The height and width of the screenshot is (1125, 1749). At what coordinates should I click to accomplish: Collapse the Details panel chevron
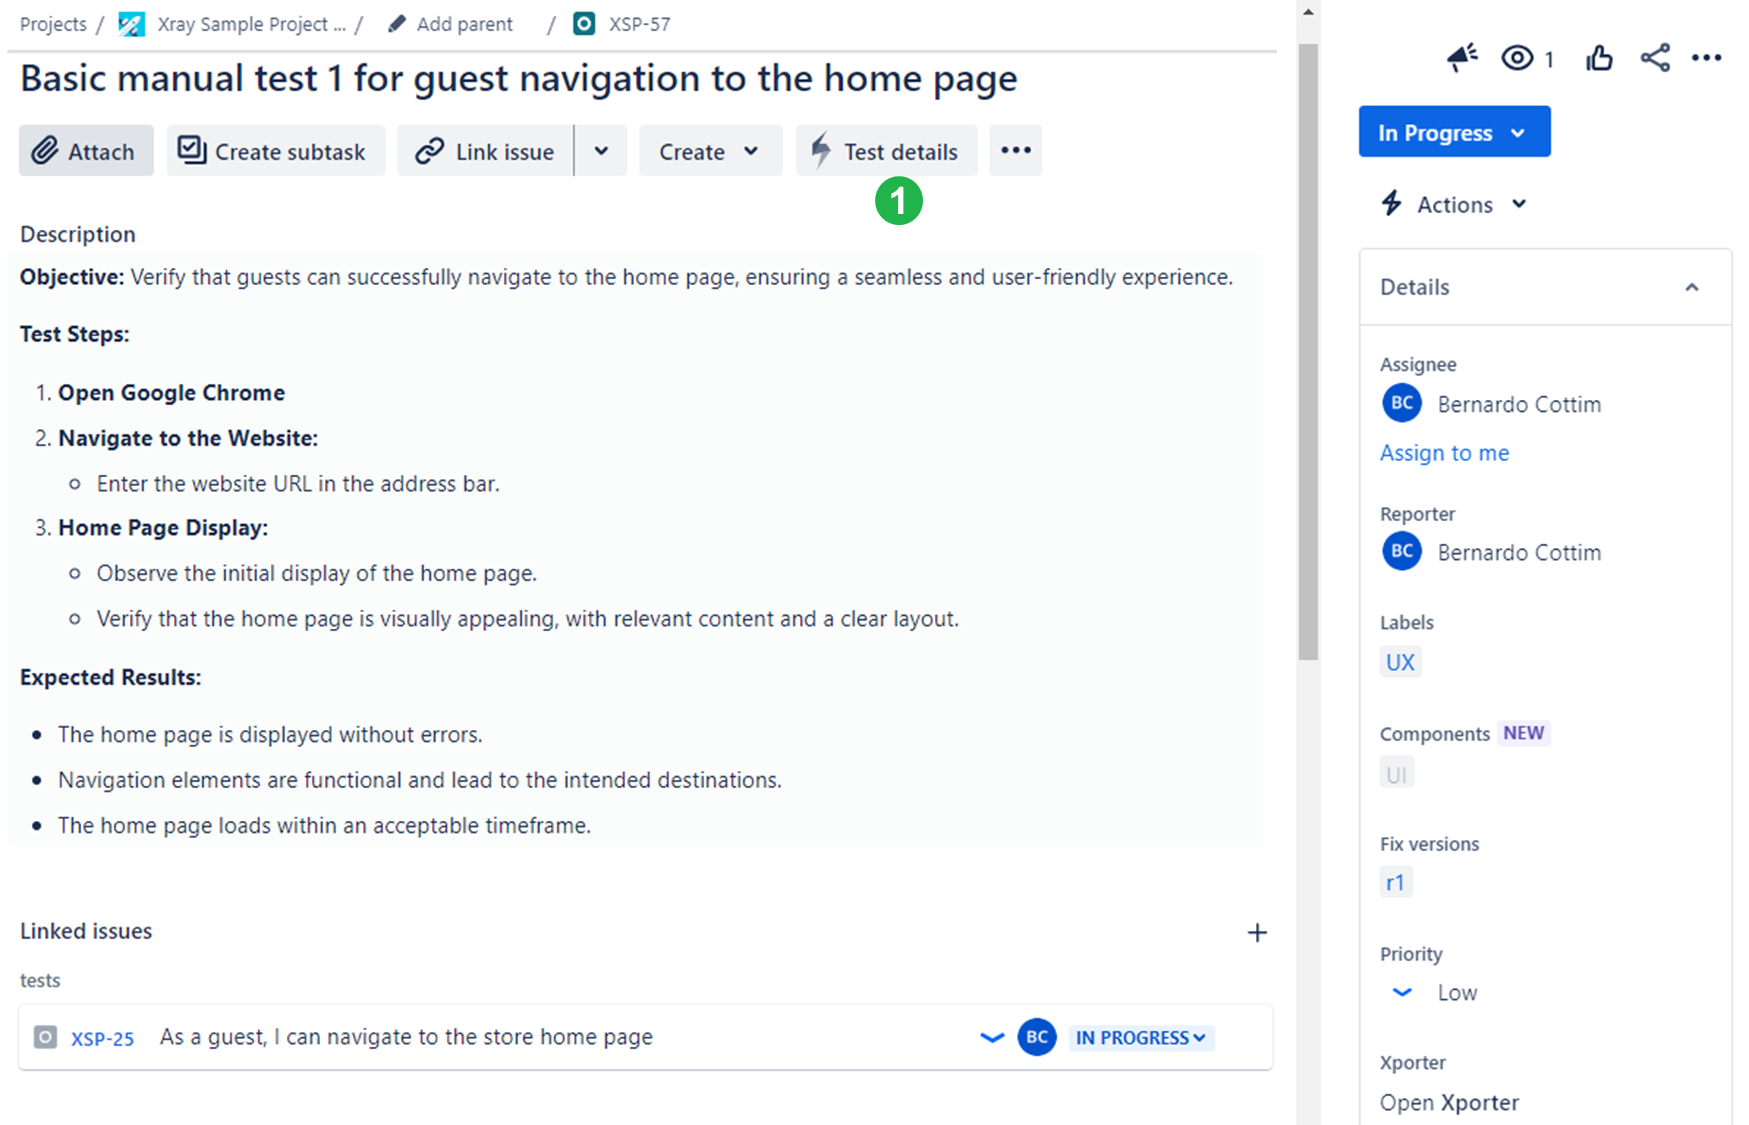1692,287
